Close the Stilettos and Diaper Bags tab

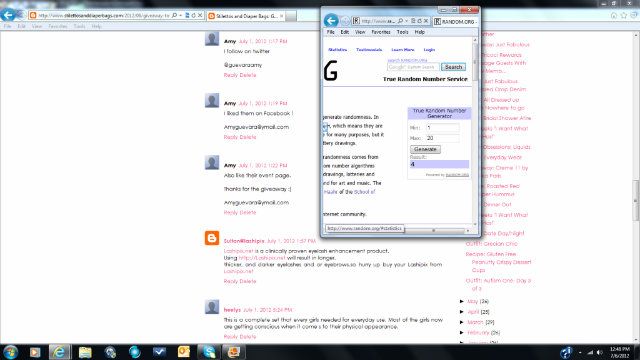pyautogui.click(x=282, y=16)
